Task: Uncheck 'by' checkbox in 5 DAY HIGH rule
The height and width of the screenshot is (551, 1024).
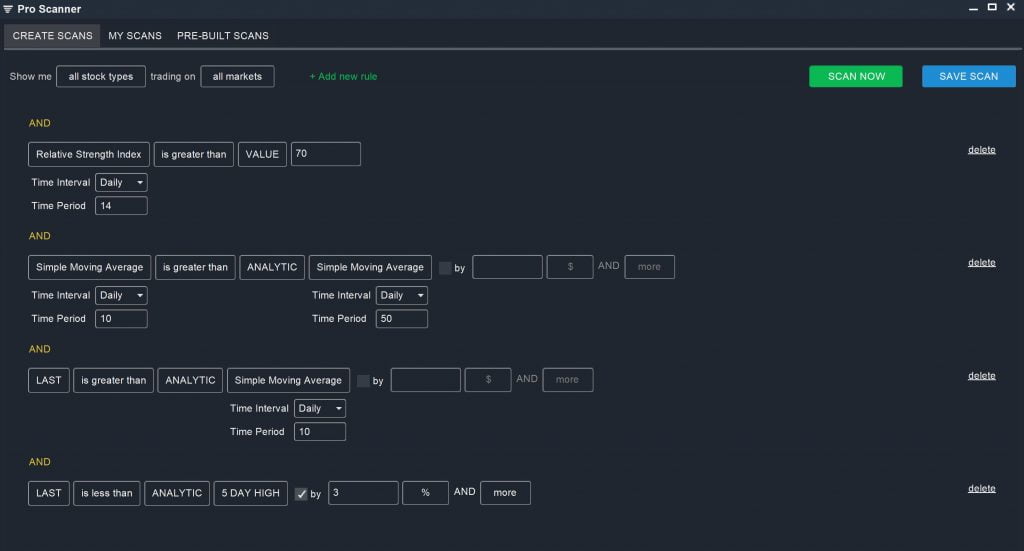Action: click(301, 494)
